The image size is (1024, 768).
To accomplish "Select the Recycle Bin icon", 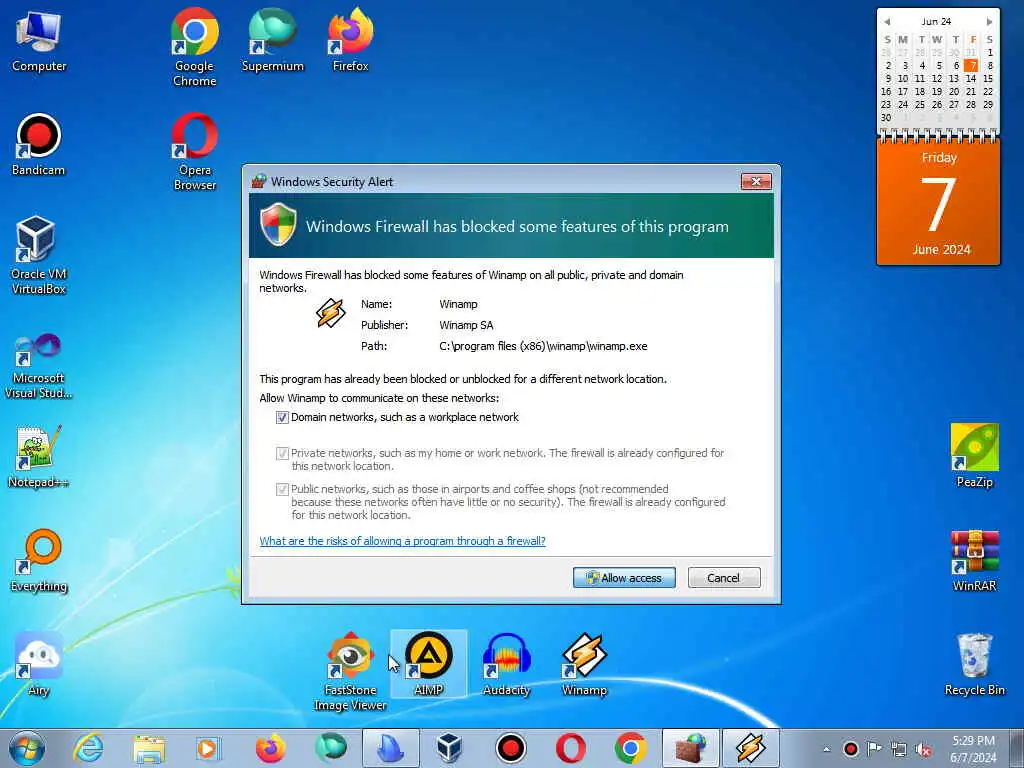I will 974,665.
